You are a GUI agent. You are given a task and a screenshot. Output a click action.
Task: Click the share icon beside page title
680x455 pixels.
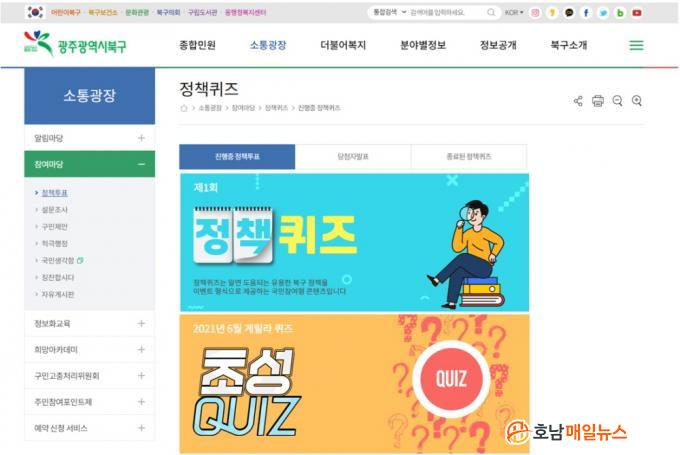(578, 101)
